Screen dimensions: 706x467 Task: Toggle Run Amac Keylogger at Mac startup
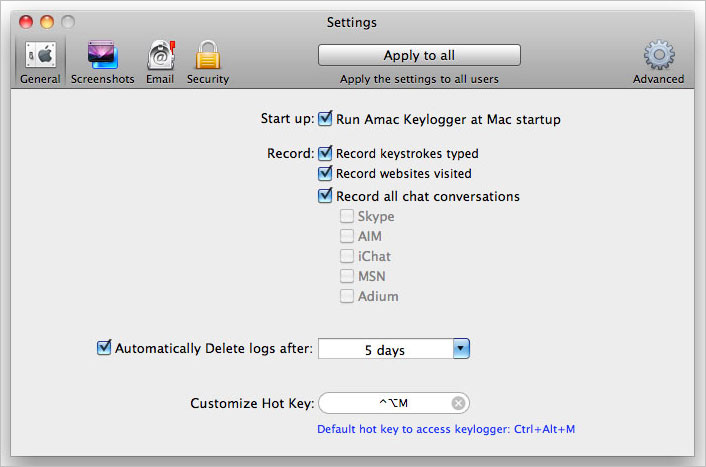coord(325,119)
